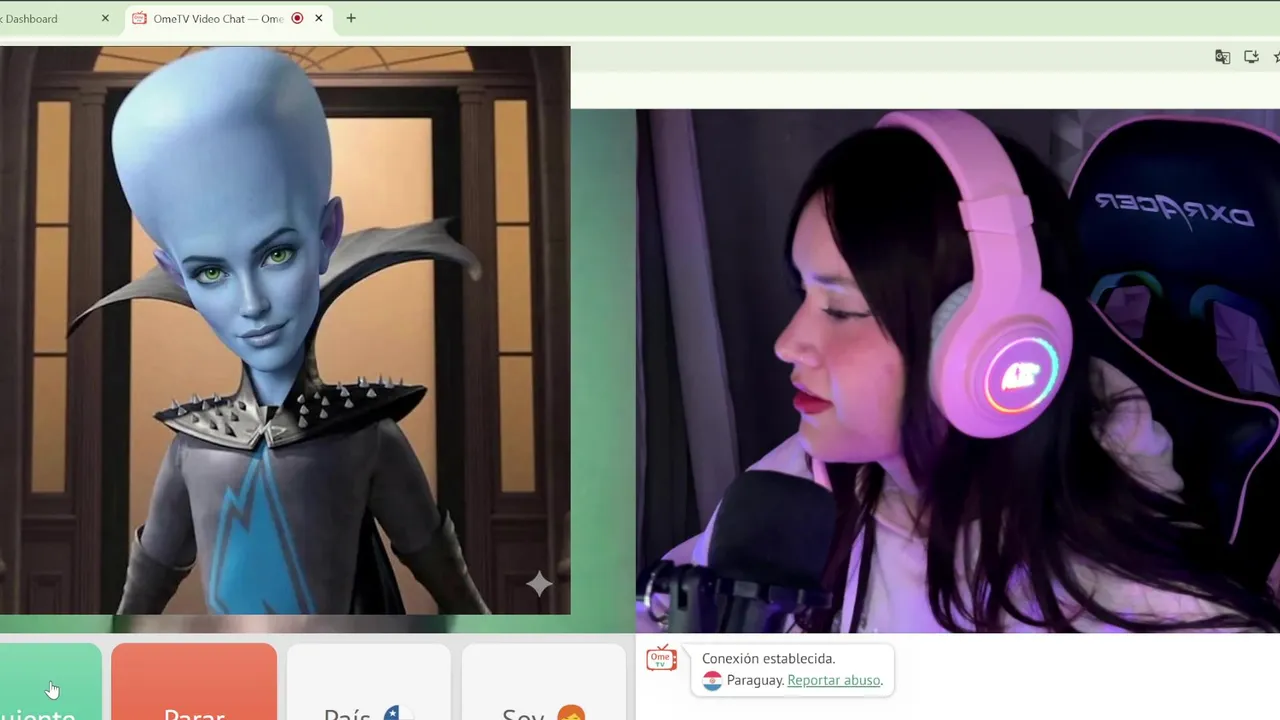Open a new browser tab
The width and height of the screenshot is (1280, 720).
coord(351,18)
